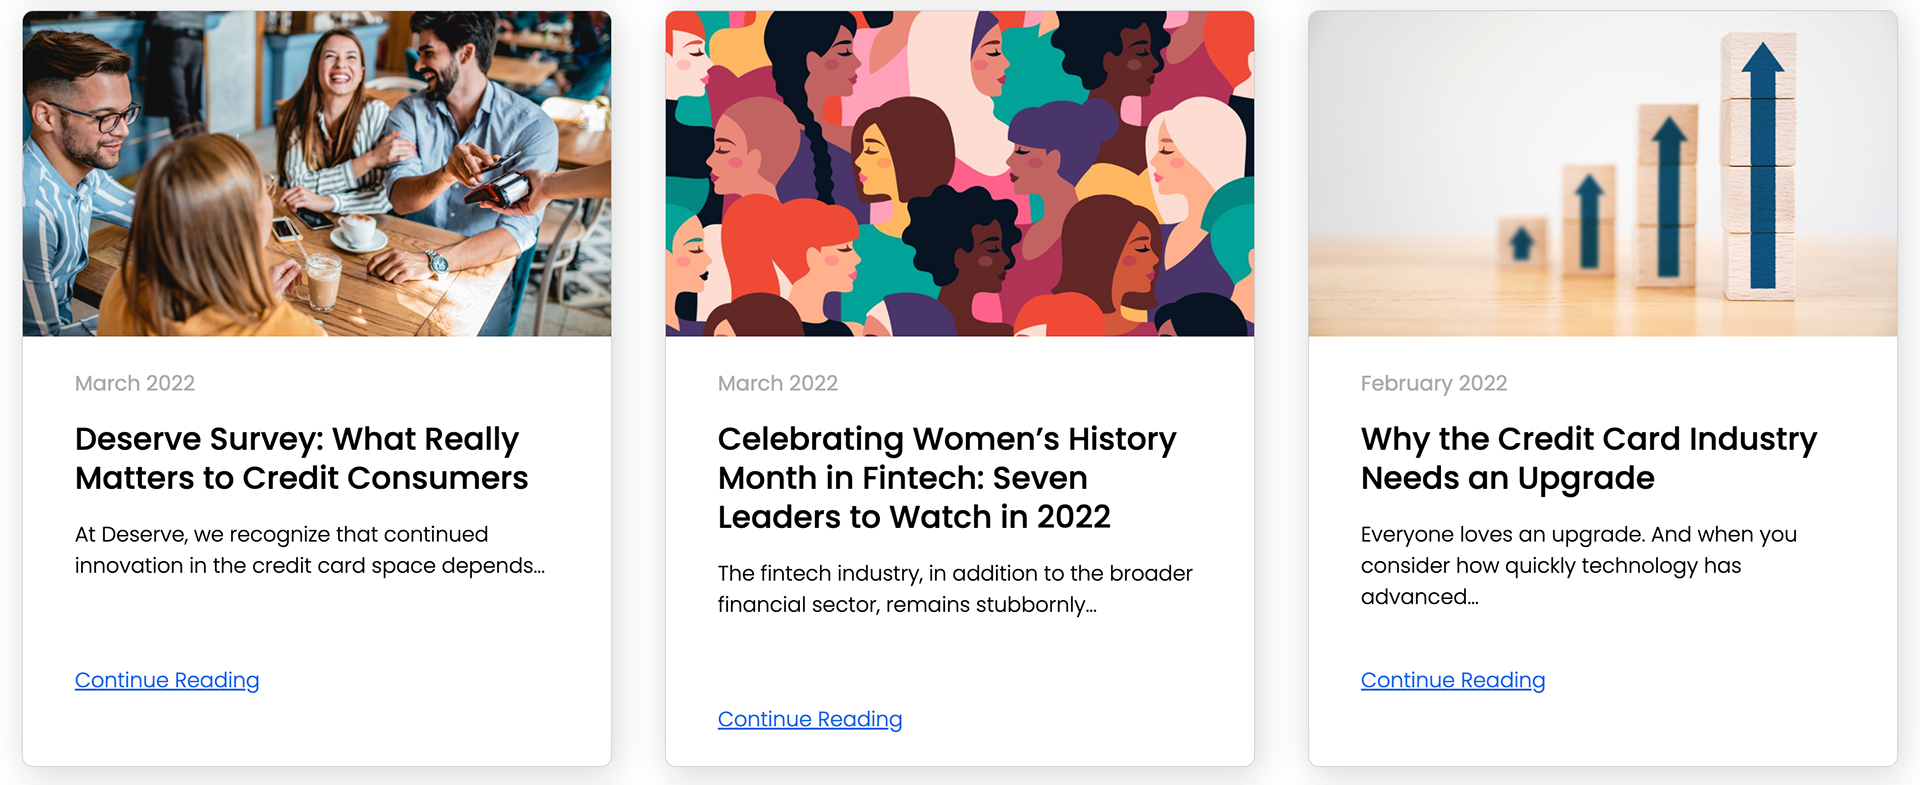Image resolution: width=1920 pixels, height=785 pixels.
Task: Click the colorful women illustration thumbnail
Action: click(x=959, y=174)
